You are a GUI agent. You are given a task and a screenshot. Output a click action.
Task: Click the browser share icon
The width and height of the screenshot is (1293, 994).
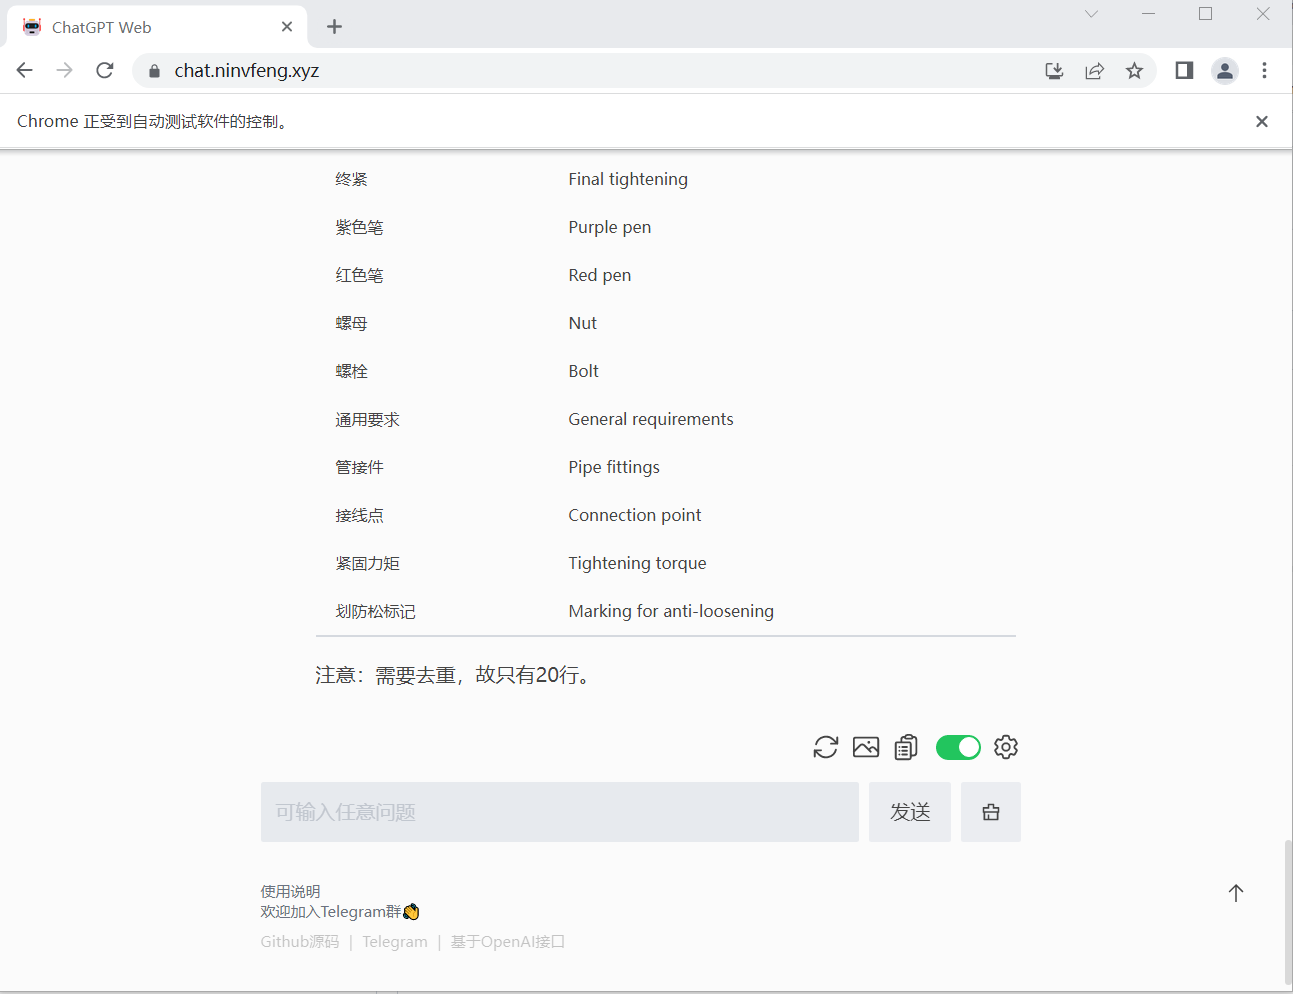pyautogui.click(x=1094, y=70)
